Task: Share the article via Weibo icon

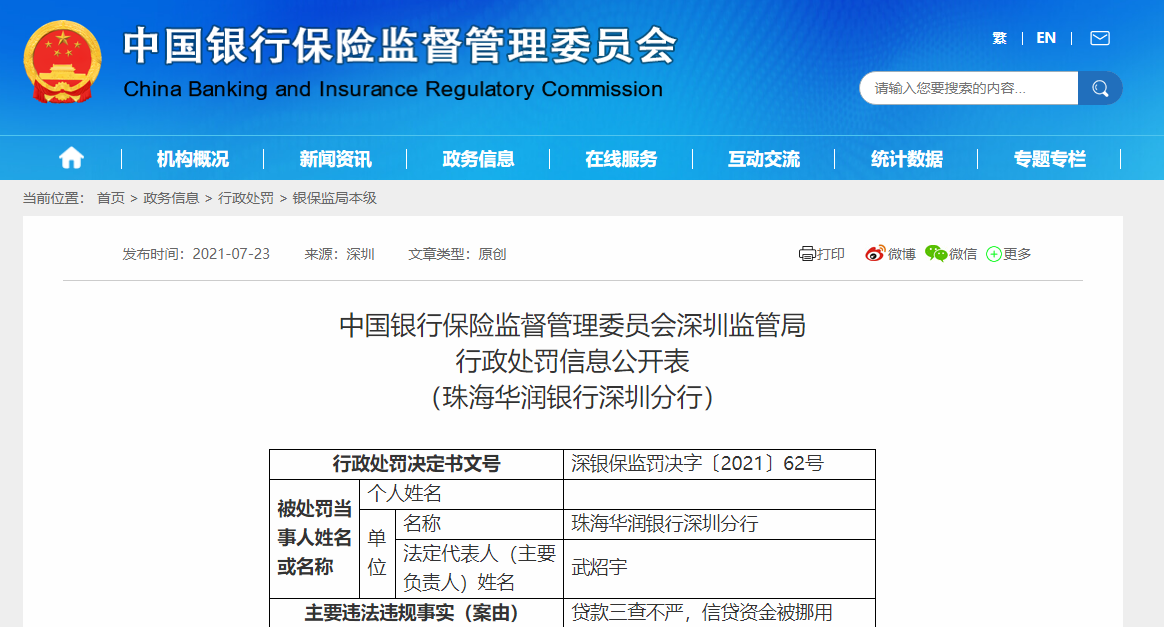Action: [875, 254]
